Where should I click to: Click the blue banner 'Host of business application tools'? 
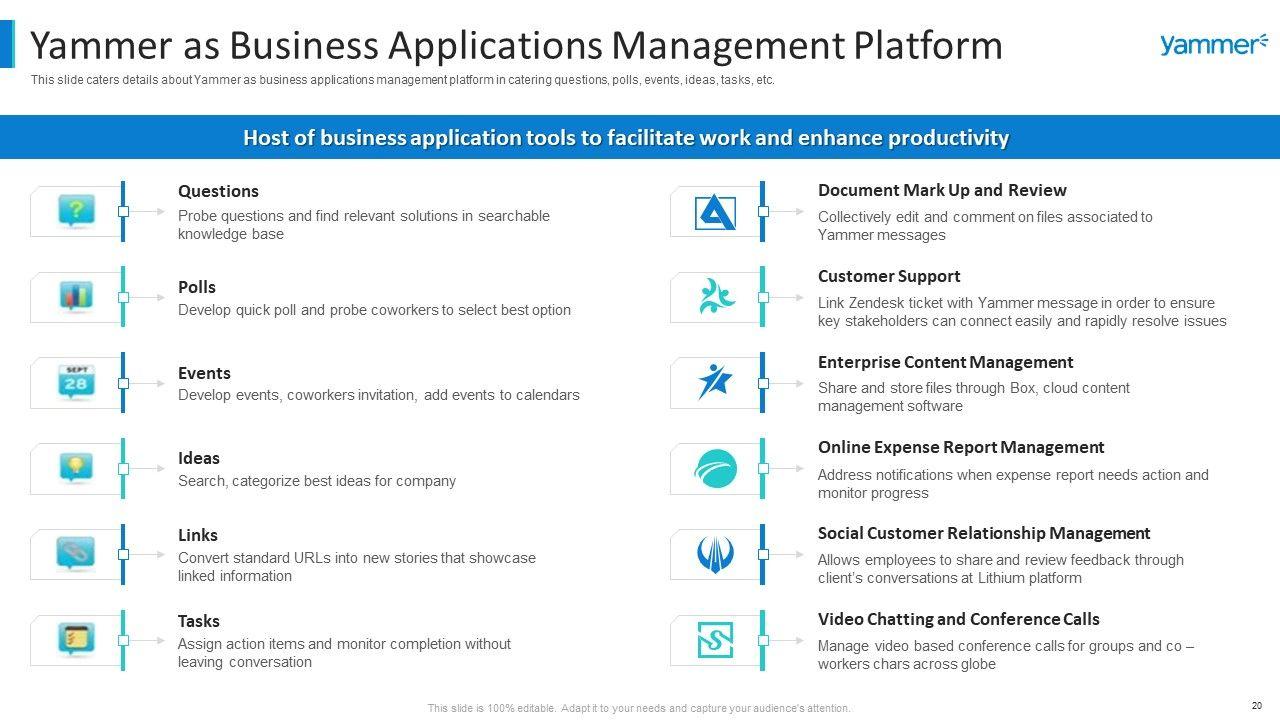click(x=640, y=138)
